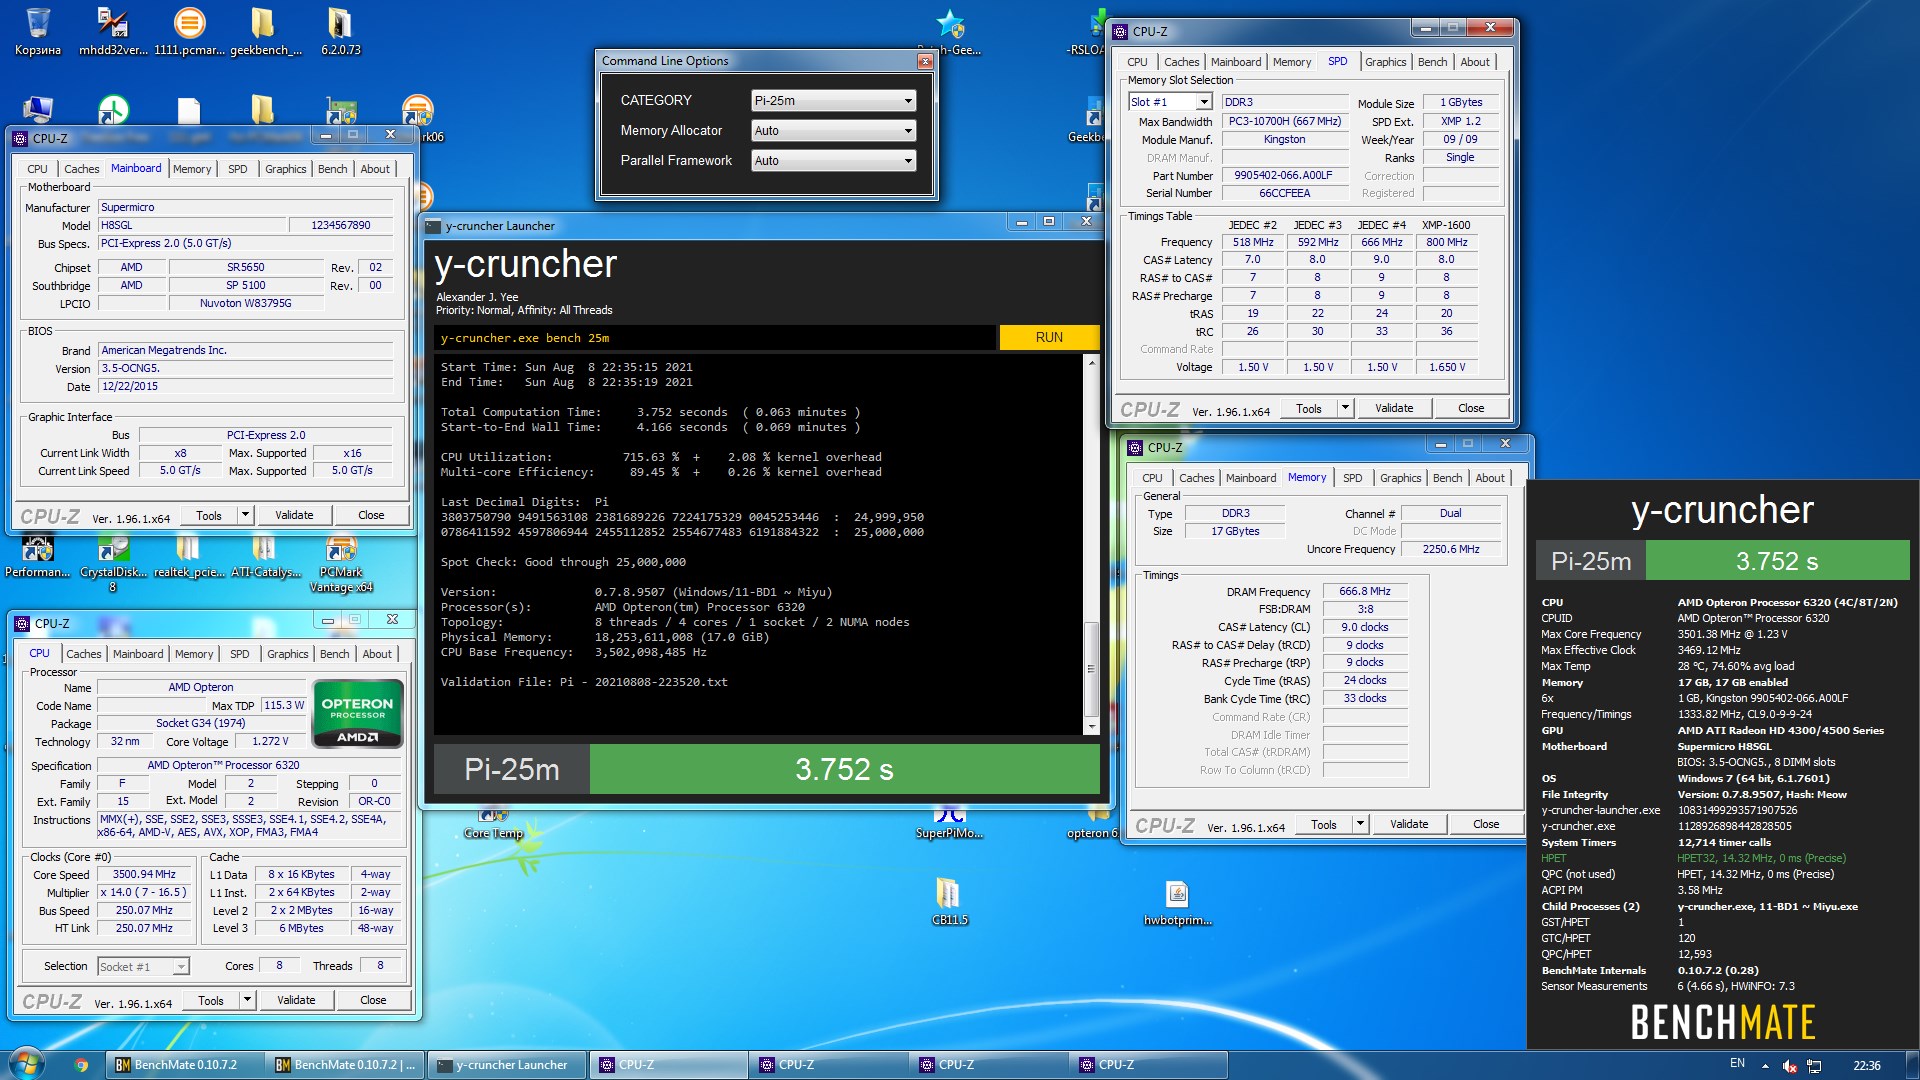1920x1080 pixels.
Task: Select SPD tab in Memory CPU-Z window
Action: click(1352, 478)
